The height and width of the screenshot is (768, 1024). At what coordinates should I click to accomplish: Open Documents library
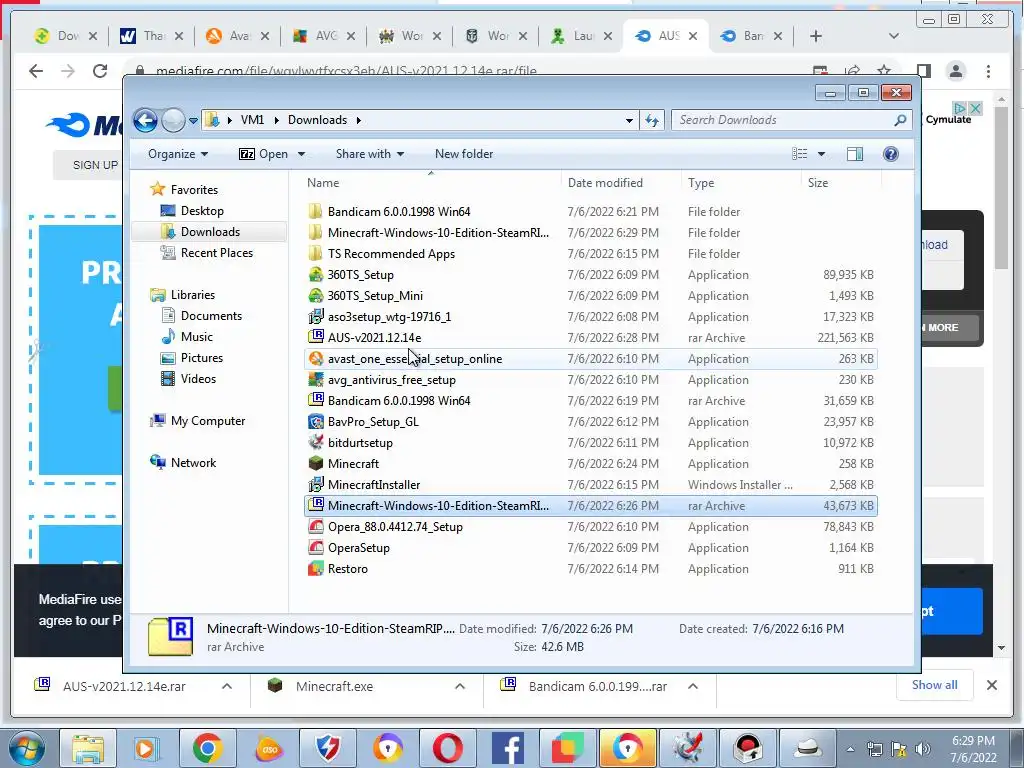pos(211,315)
